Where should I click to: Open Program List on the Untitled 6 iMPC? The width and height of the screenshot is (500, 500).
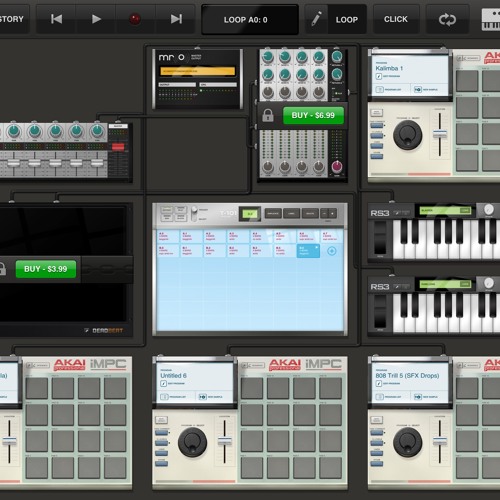pyautogui.click(x=173, y=397)
